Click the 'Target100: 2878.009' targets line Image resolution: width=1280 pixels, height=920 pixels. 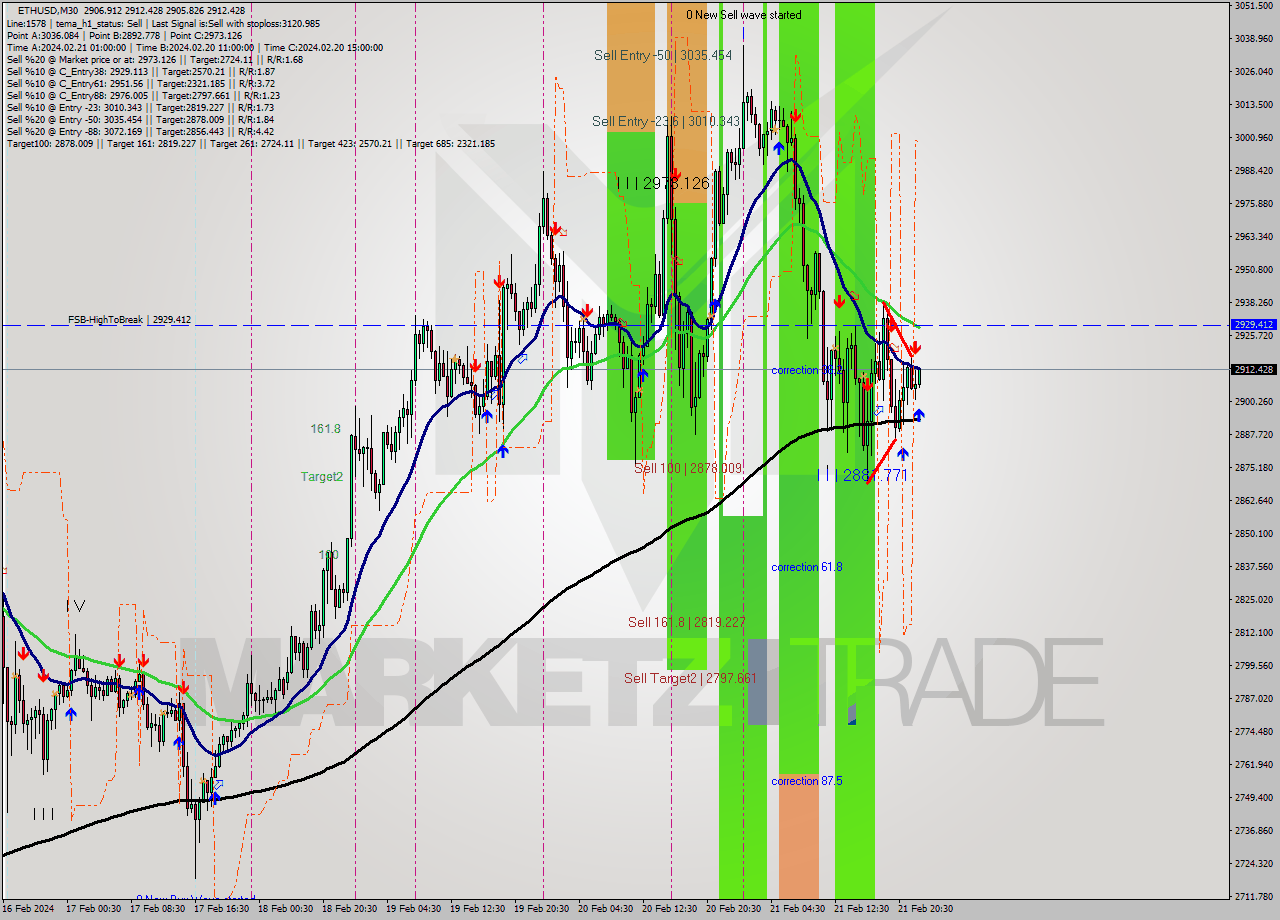click(x=251, y=143)
